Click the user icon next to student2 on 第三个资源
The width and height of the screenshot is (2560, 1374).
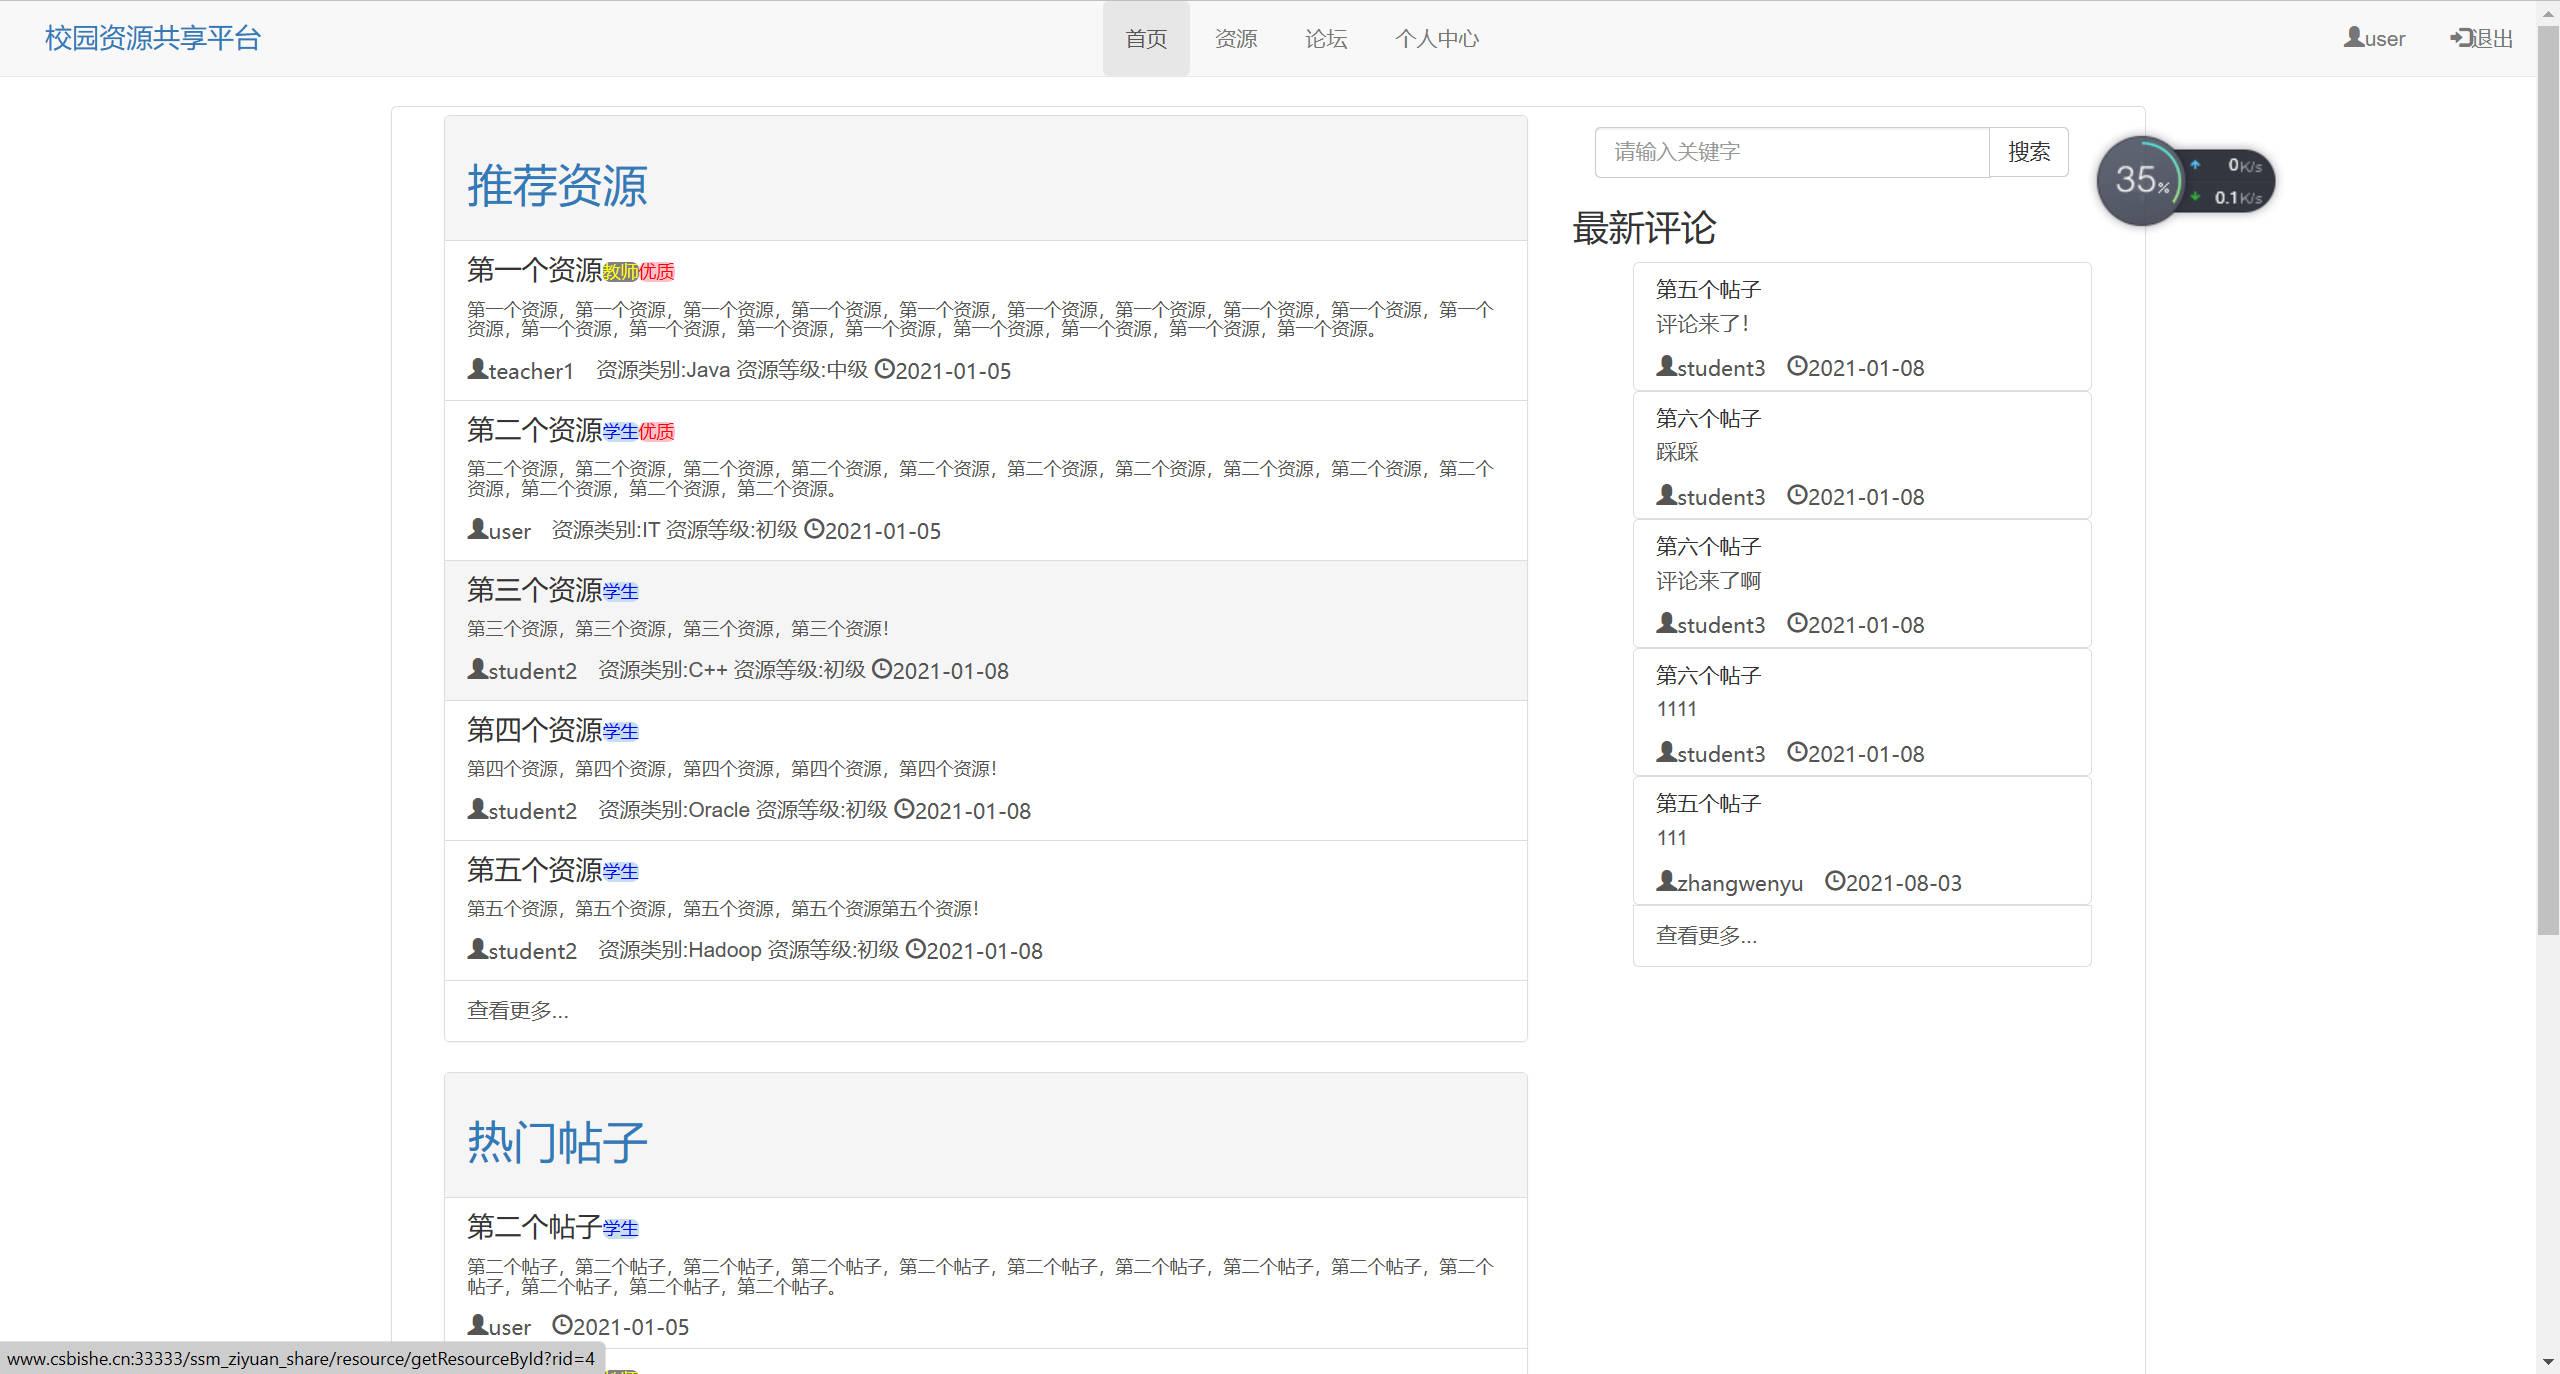point(477,669)
